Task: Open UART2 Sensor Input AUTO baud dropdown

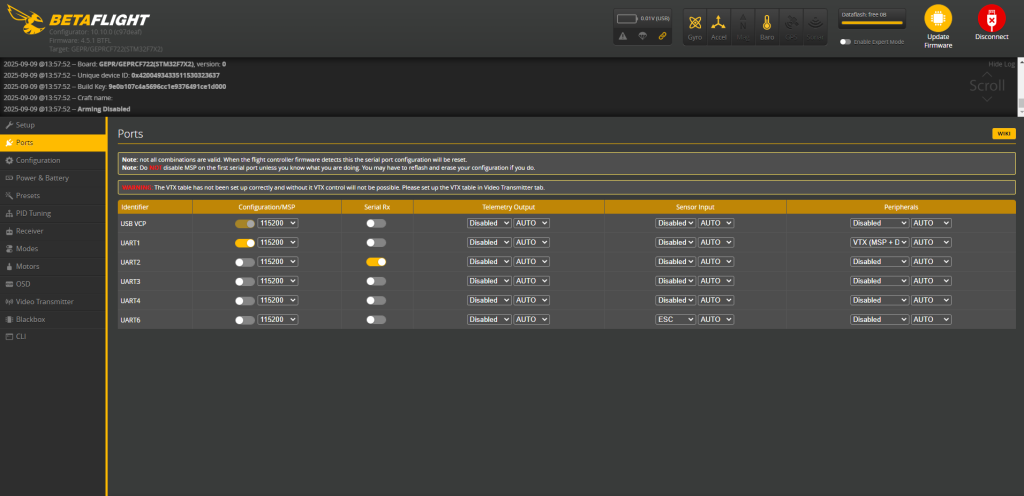Action: (x=716, y=262)
